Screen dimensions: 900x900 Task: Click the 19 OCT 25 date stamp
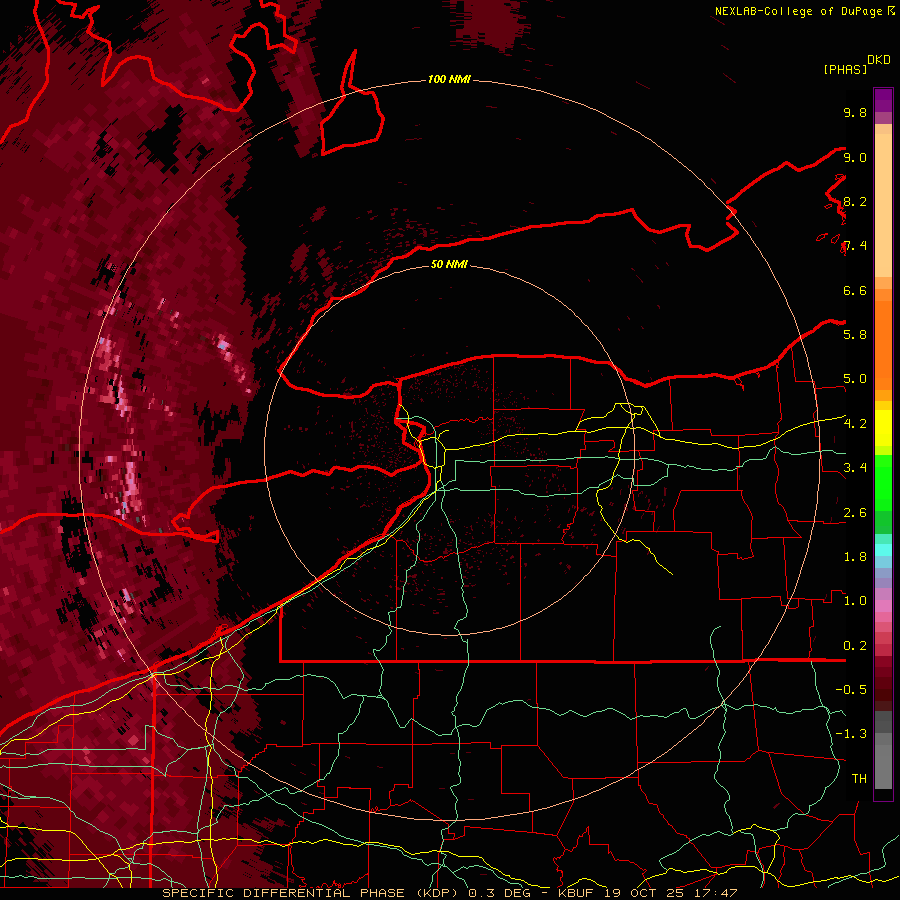pyautogui.click(x=643, y=893)
